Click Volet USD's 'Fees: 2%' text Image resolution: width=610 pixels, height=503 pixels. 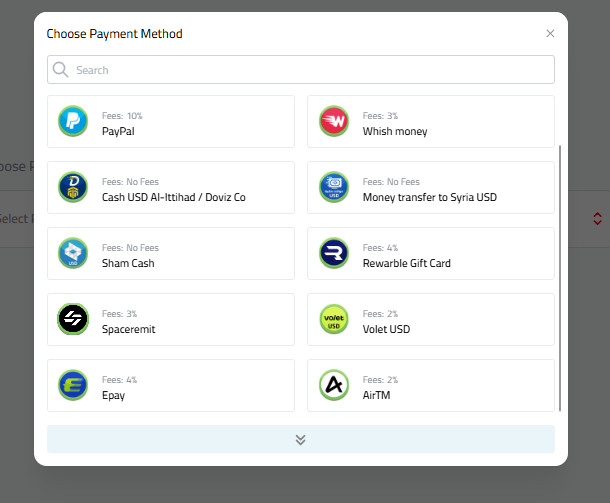click(380, 314)
